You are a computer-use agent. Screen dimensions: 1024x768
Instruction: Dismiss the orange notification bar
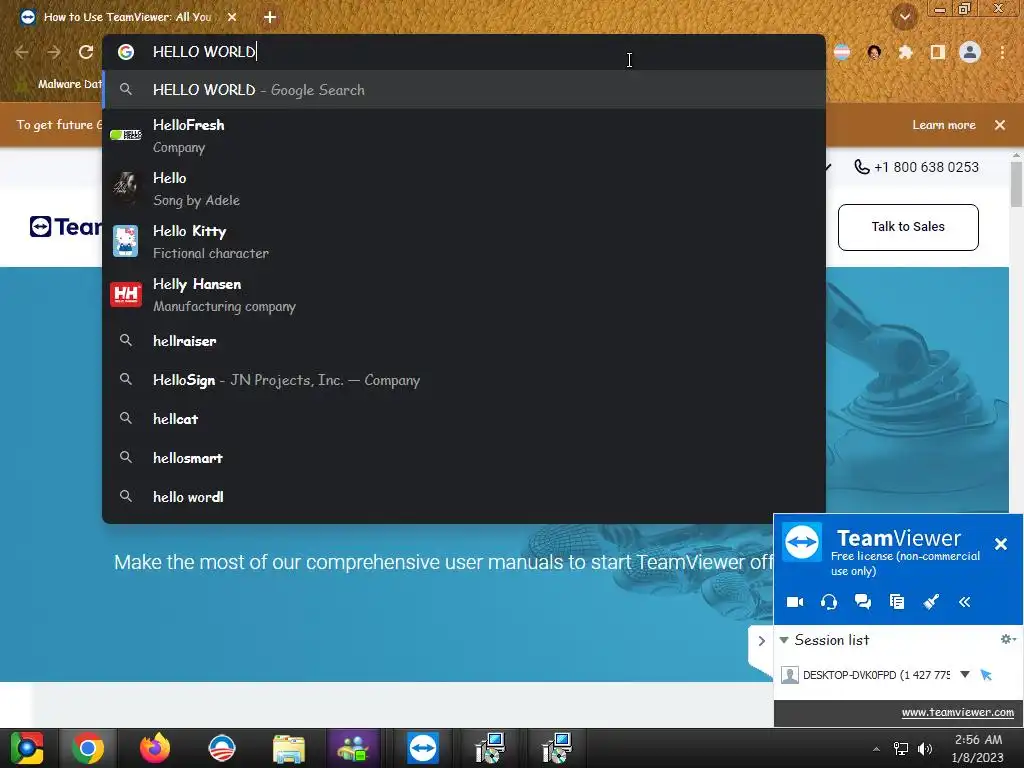pyautogui.click(x=1000, y=125)
